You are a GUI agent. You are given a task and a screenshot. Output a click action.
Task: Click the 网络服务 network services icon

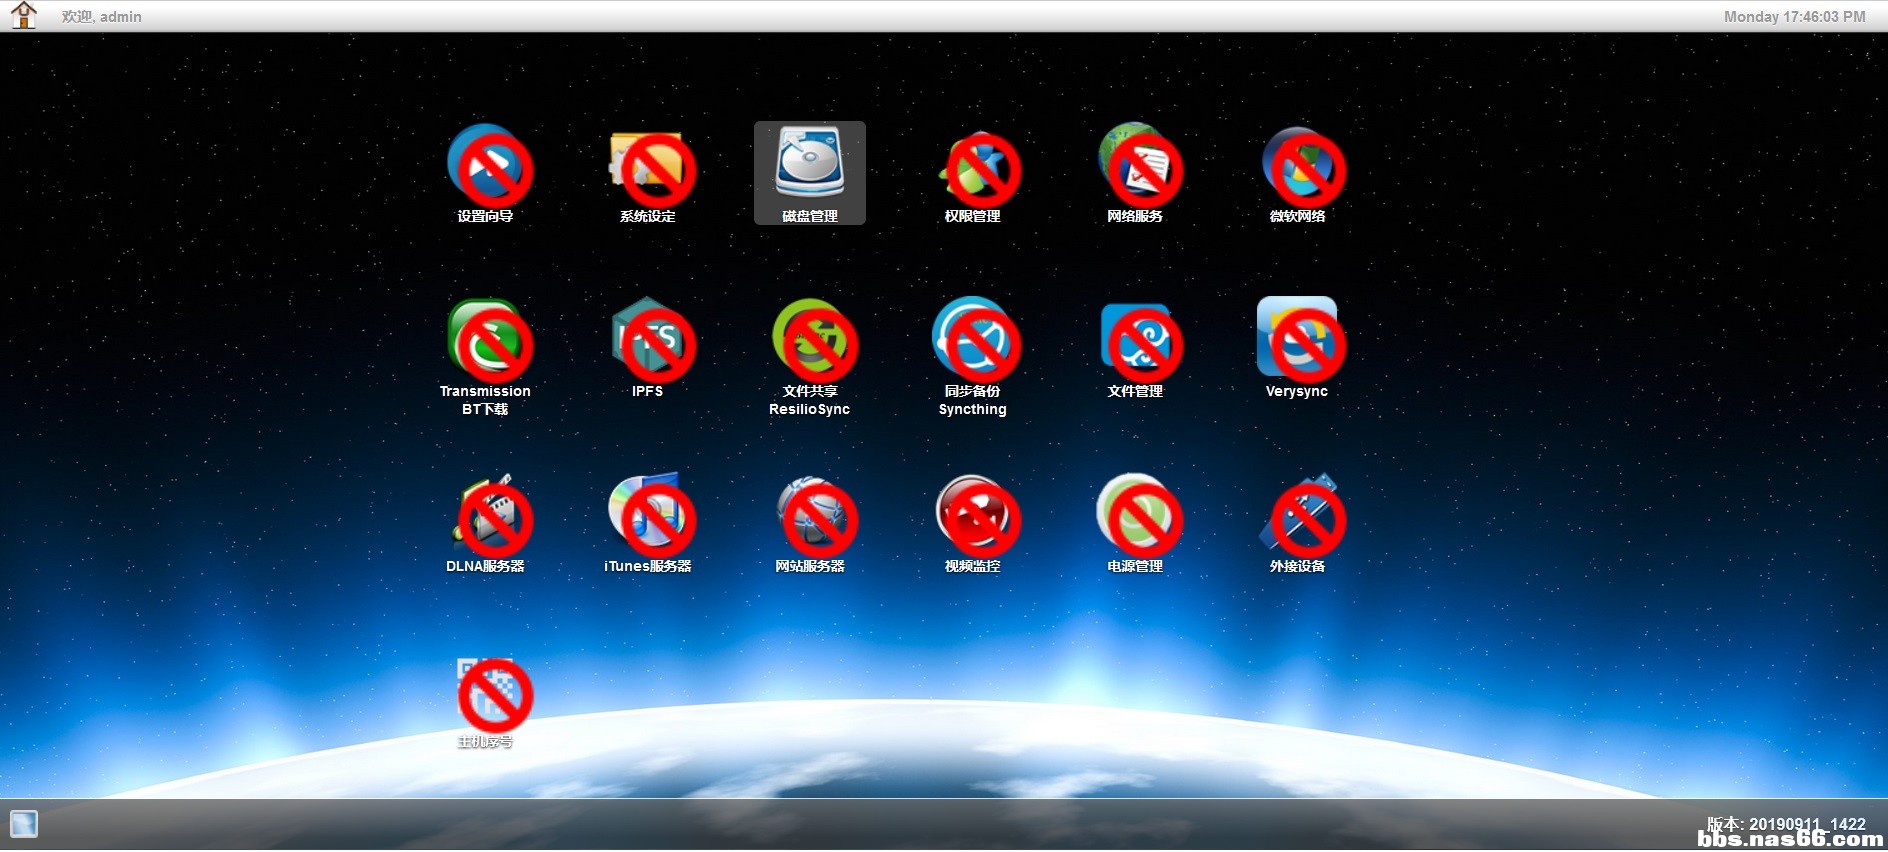pyautogui.click(x=1135, y=166)
